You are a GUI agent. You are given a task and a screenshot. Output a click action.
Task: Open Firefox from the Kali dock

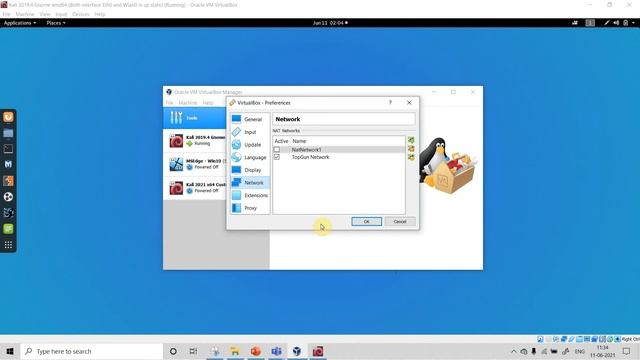8,117
